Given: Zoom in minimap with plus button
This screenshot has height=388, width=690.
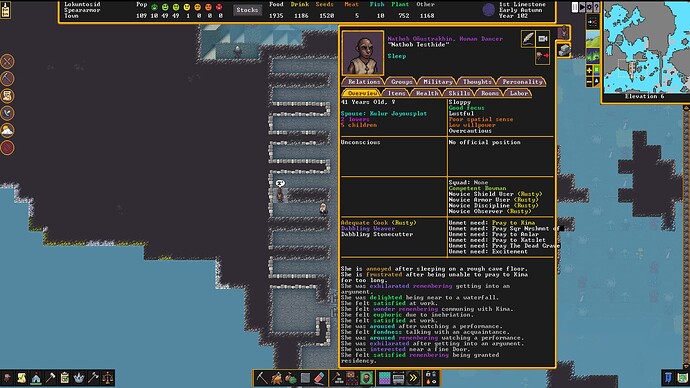Looking at the screenshot, I should [x=589, y=70].
